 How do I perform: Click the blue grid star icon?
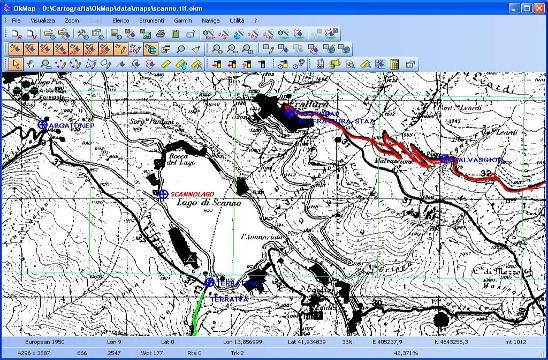380,64
